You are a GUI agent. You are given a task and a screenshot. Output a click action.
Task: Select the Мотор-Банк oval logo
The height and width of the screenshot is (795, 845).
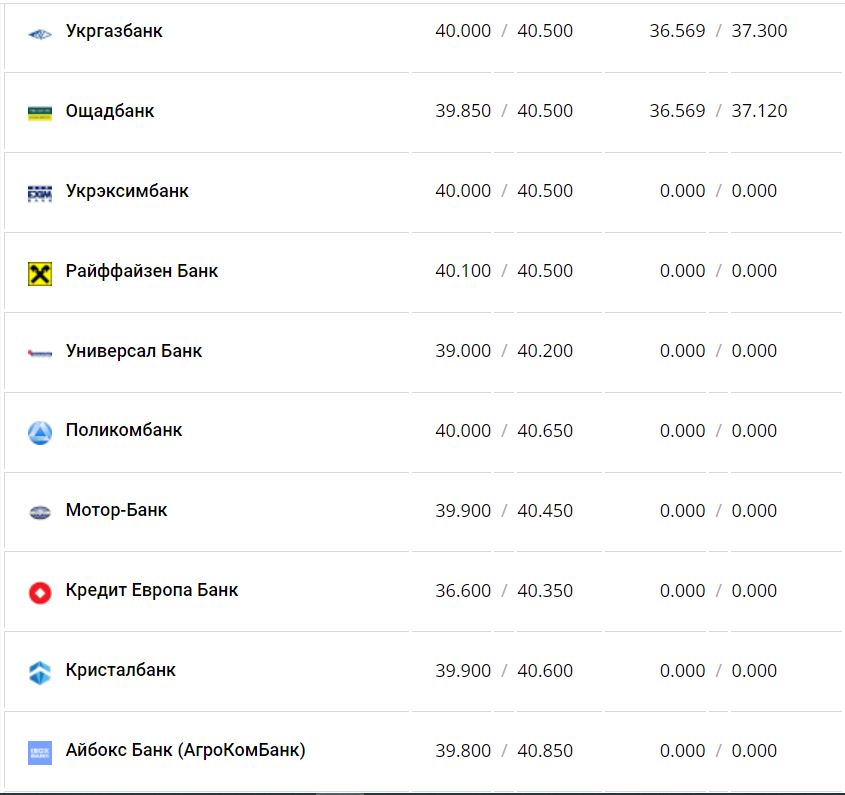39,513
